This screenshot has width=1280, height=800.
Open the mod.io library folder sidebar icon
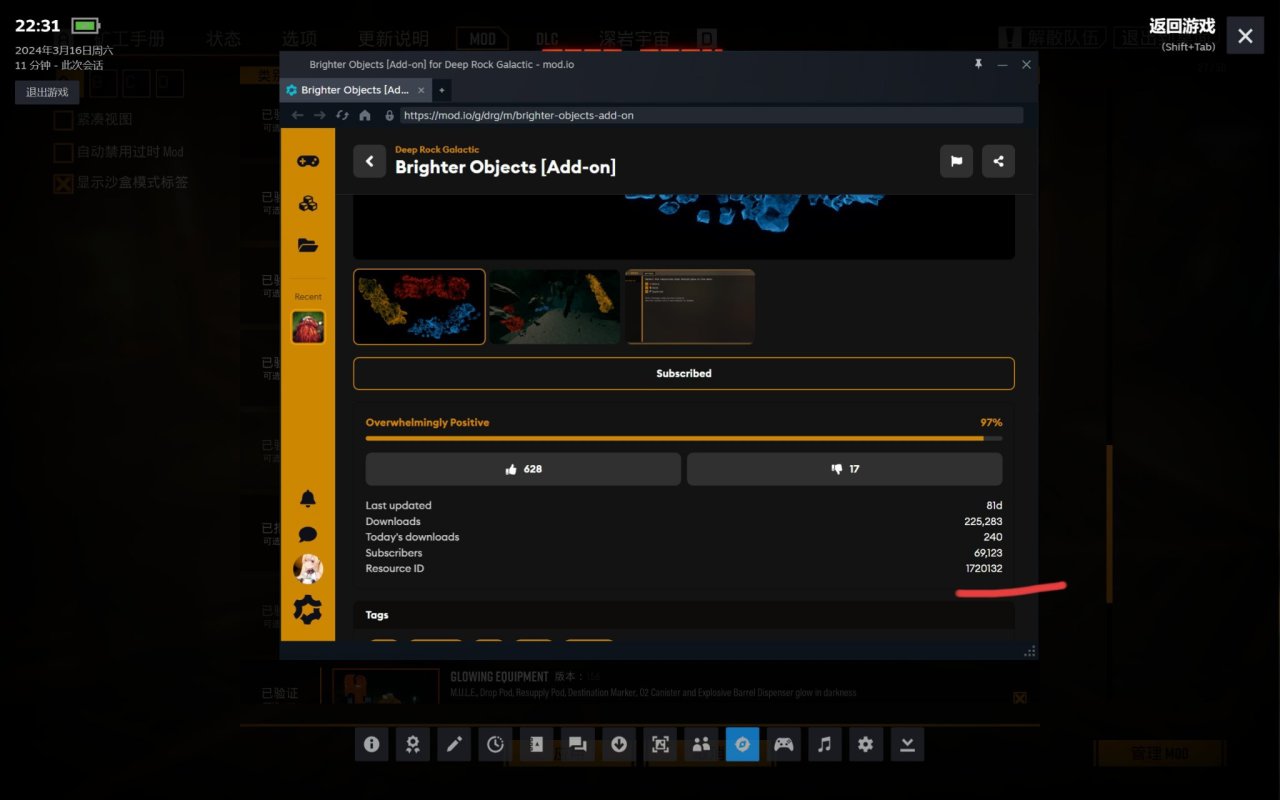[x=308, y=245]
